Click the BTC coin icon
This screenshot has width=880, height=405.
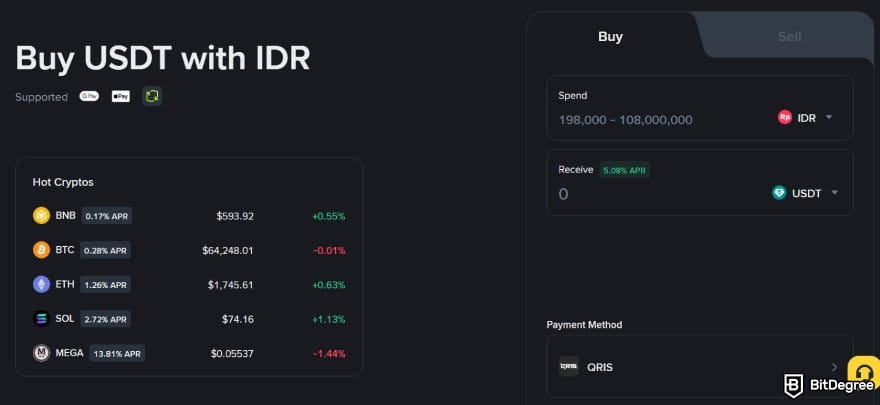coord(42,250)
